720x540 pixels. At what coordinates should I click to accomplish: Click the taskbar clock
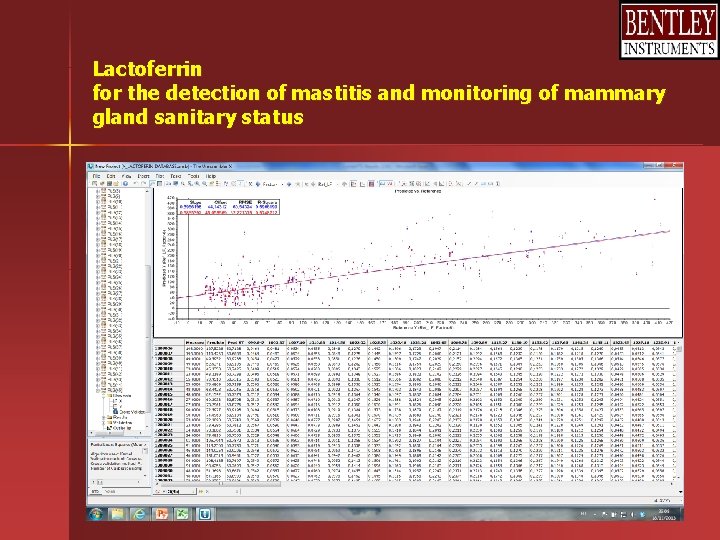pyautogui.click(x=664, y=514)
